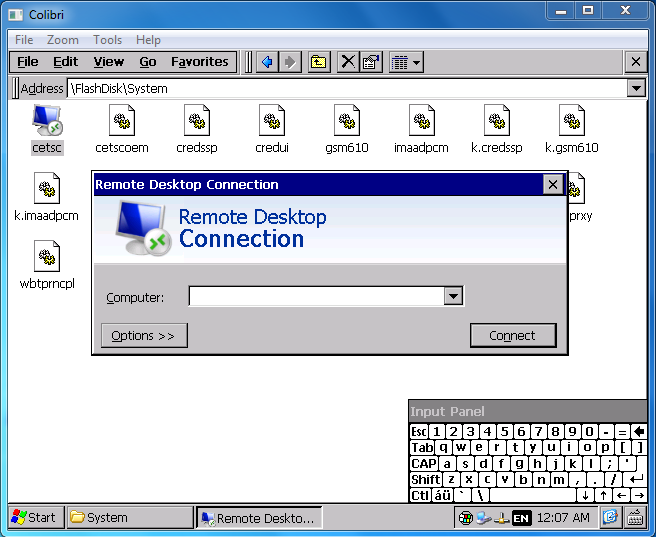Tap the backspace arrow key on keyboard
This screenshot has width=656, height=537.
(x=639, y=432)
